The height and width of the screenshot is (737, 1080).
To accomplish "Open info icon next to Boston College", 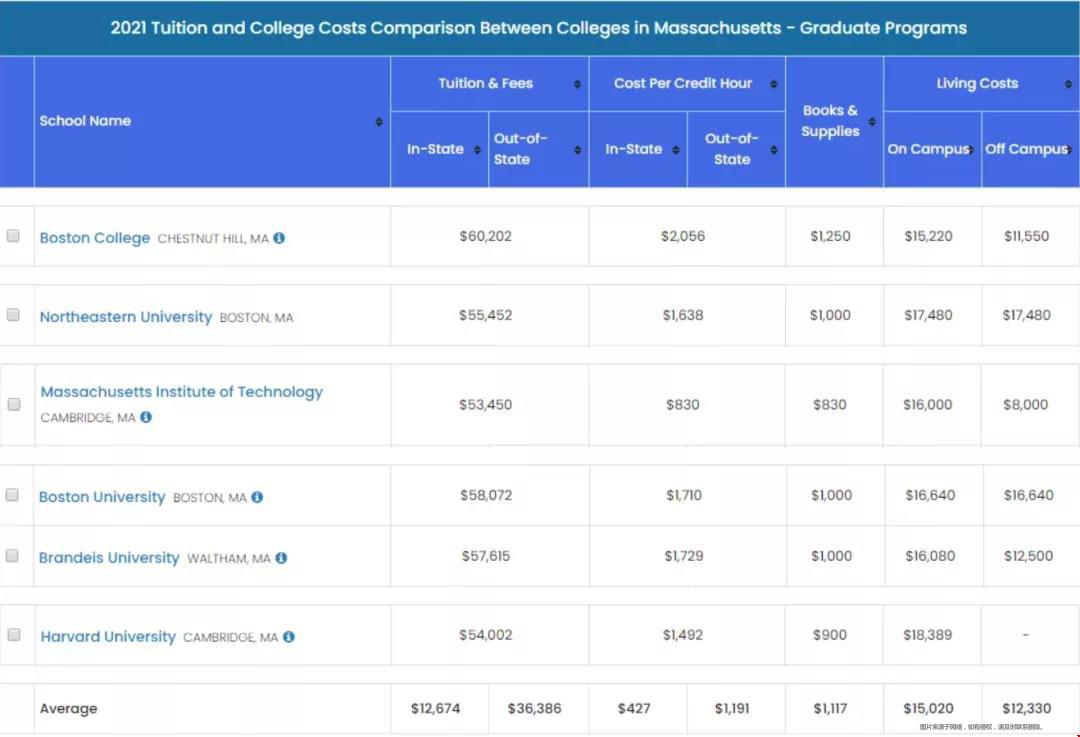I will (279, 238).
